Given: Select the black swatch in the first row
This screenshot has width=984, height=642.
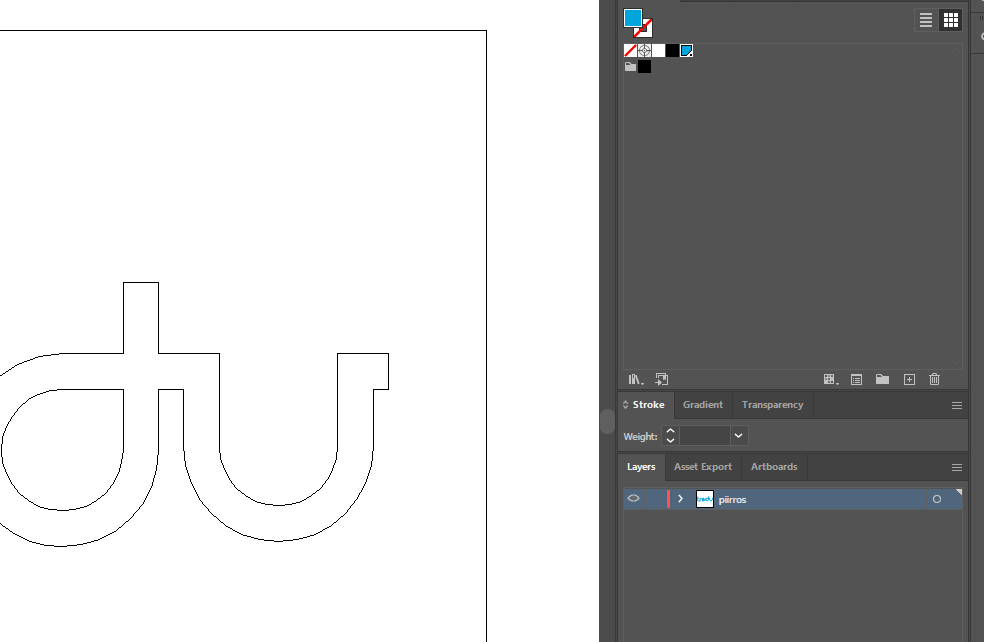Looking at the screenshot, I should coord(672,50).
